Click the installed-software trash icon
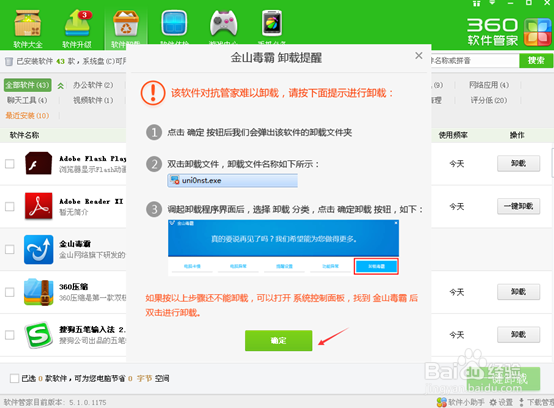The width and height of the screenshot is (554, 408). click(9, 61)
